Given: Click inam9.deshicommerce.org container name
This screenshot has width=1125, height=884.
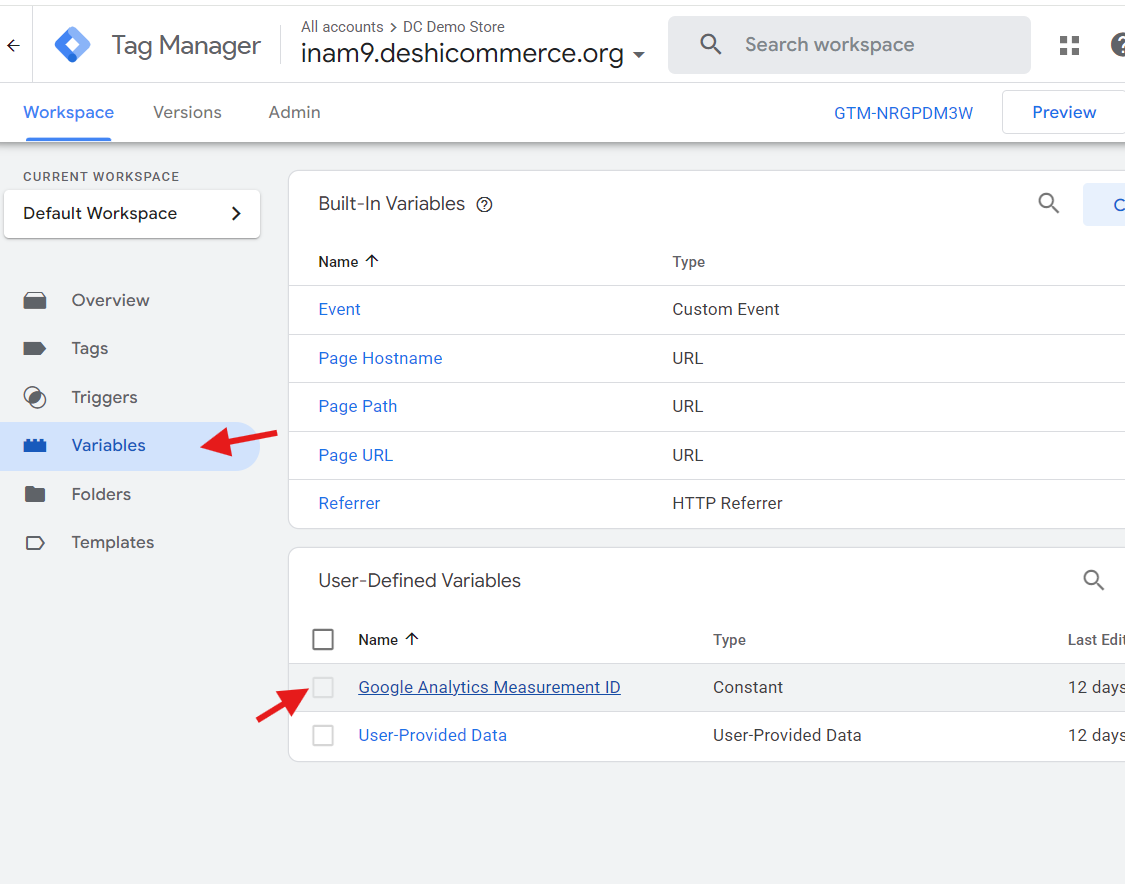Looking at the screenshot, I should (x=462, y=53).
